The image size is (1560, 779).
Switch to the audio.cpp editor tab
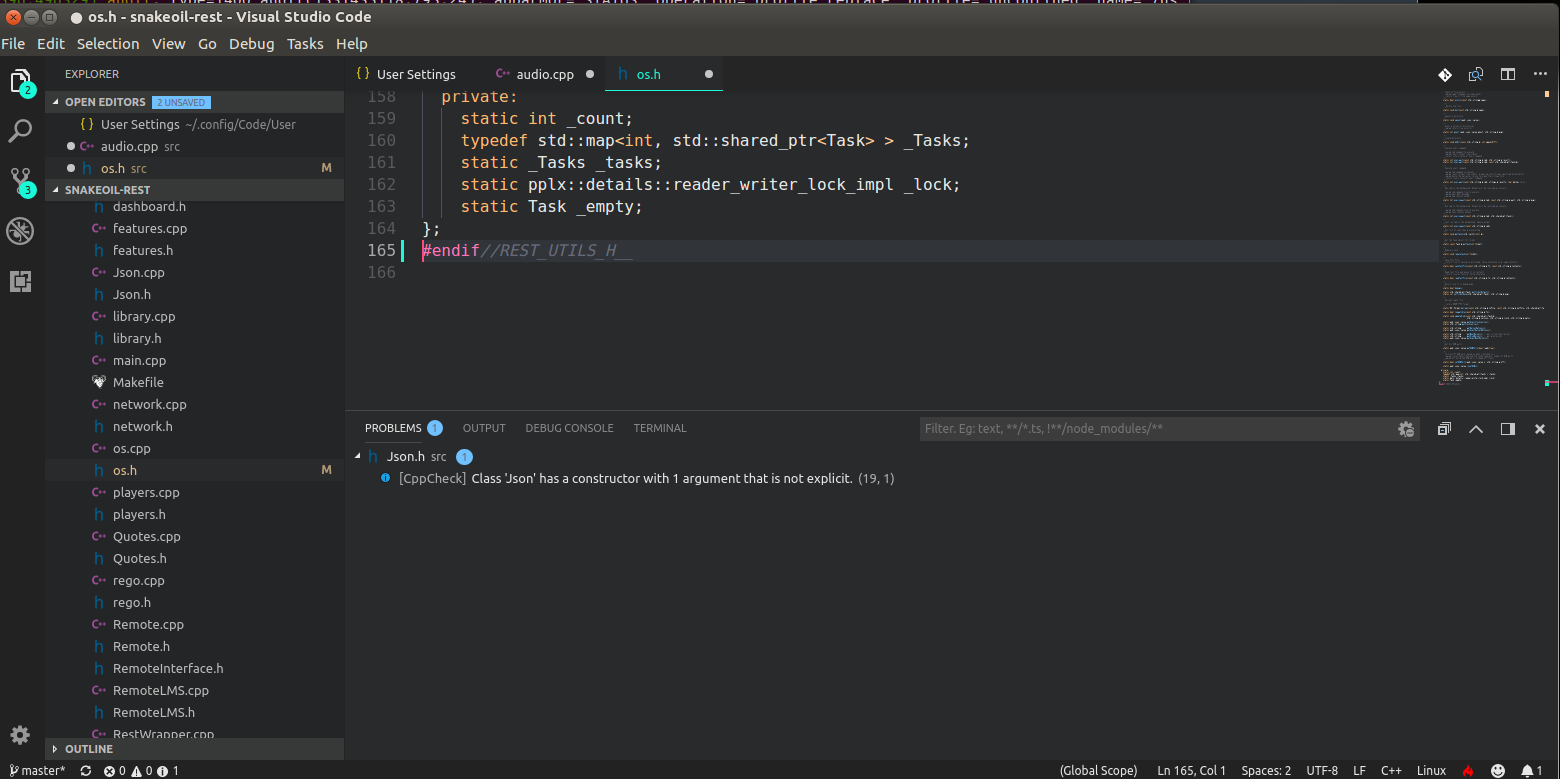[x=544, y=74]
